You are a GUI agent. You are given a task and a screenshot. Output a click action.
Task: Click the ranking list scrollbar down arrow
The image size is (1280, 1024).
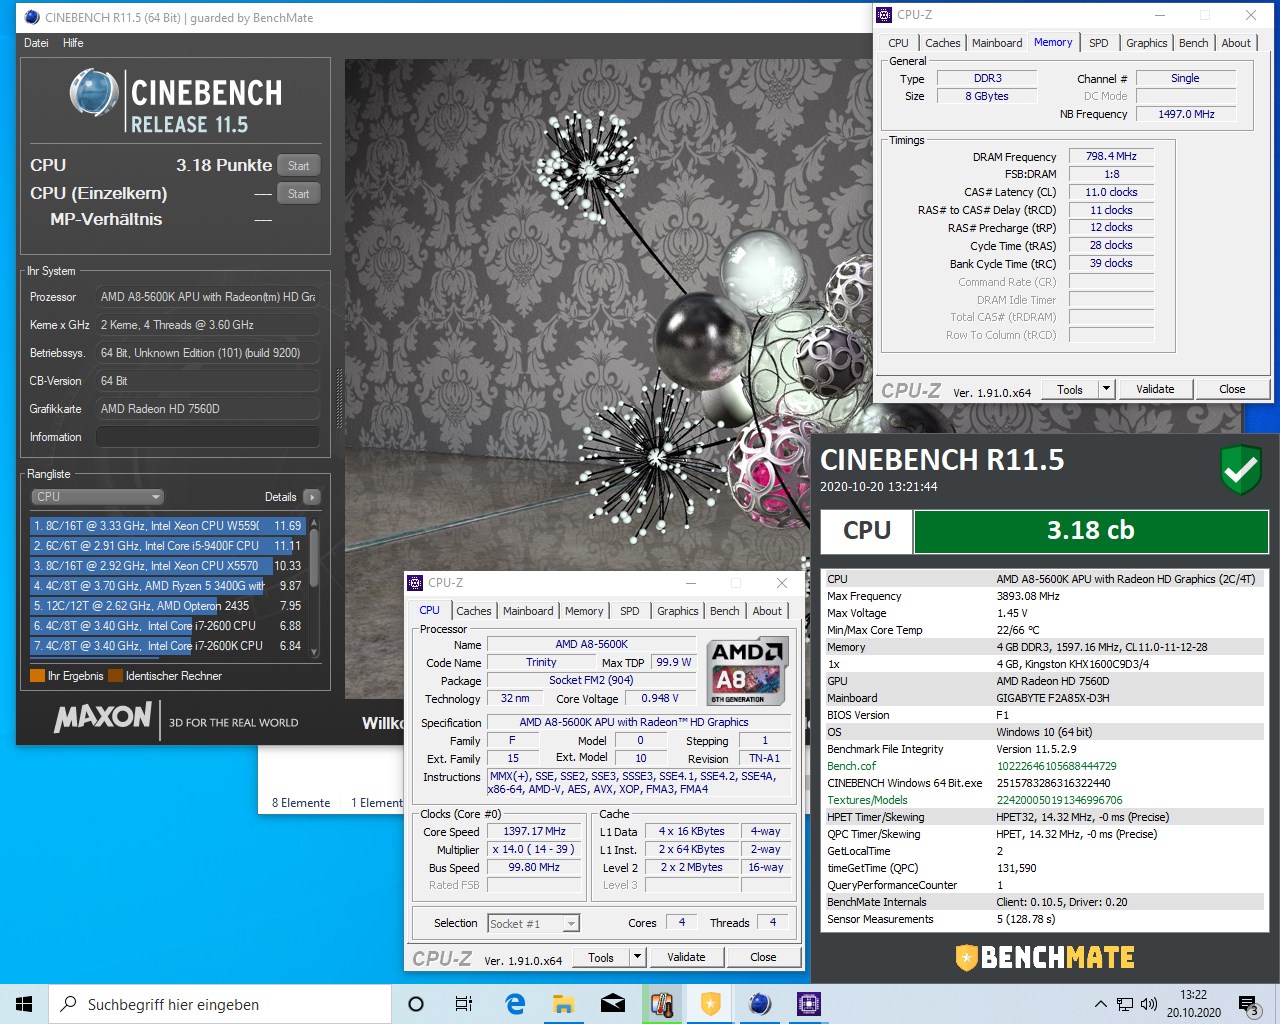(314, 652)
